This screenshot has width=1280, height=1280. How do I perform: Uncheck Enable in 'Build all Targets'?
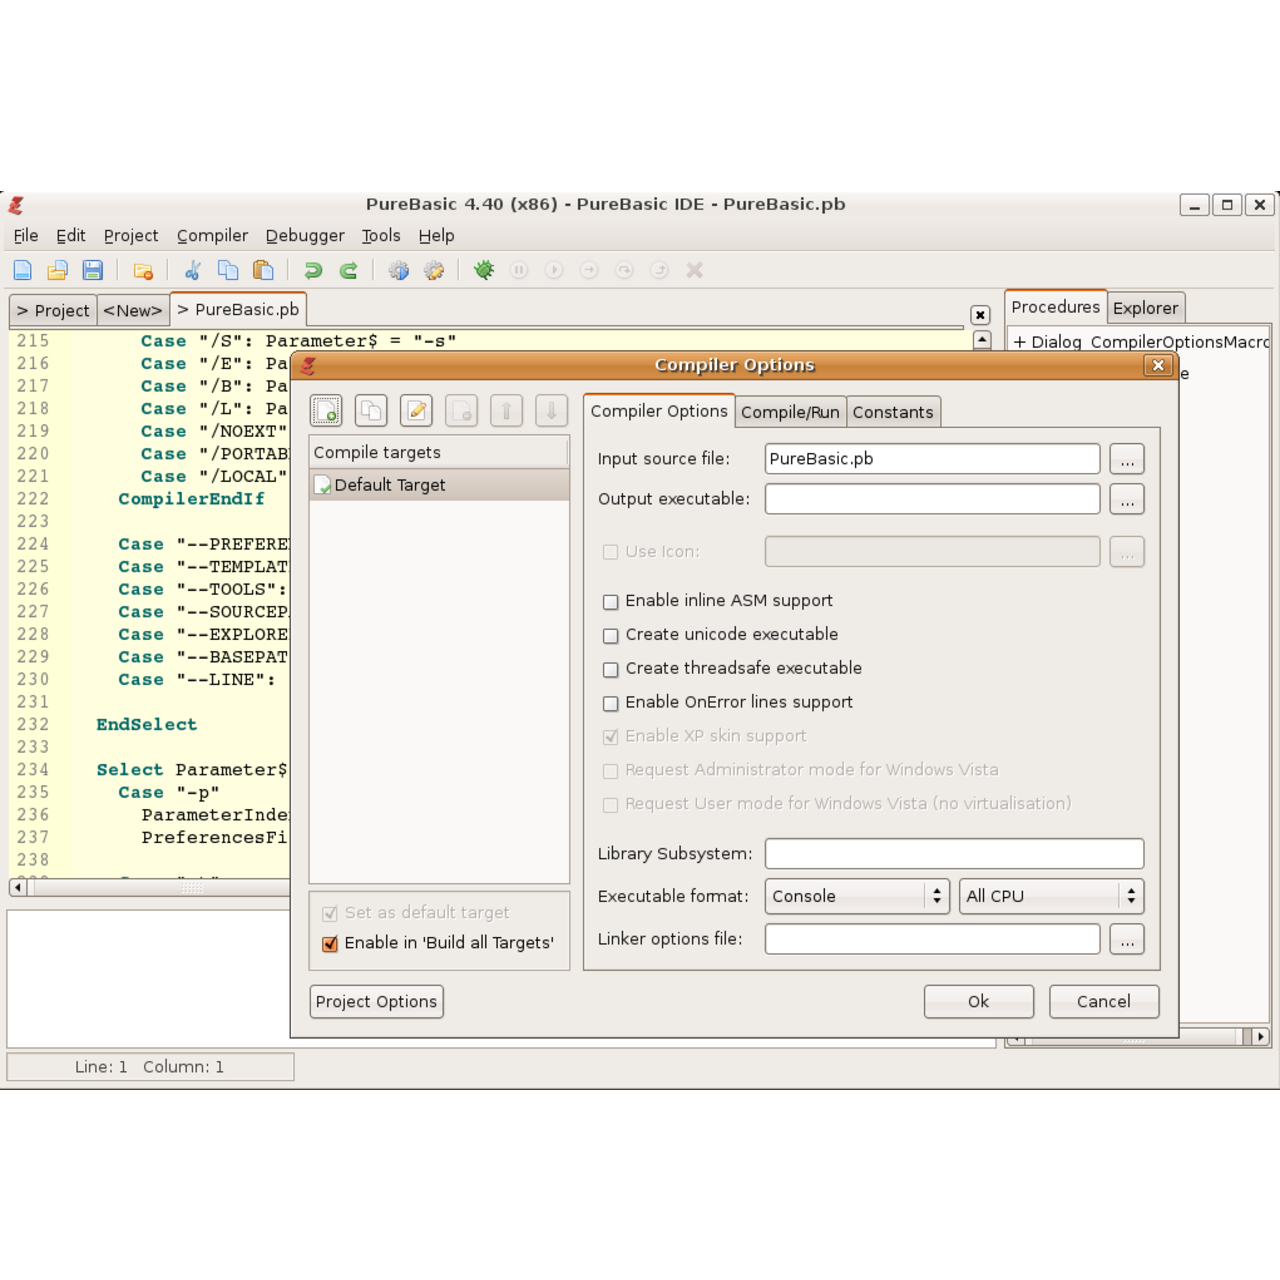[329, 943]
